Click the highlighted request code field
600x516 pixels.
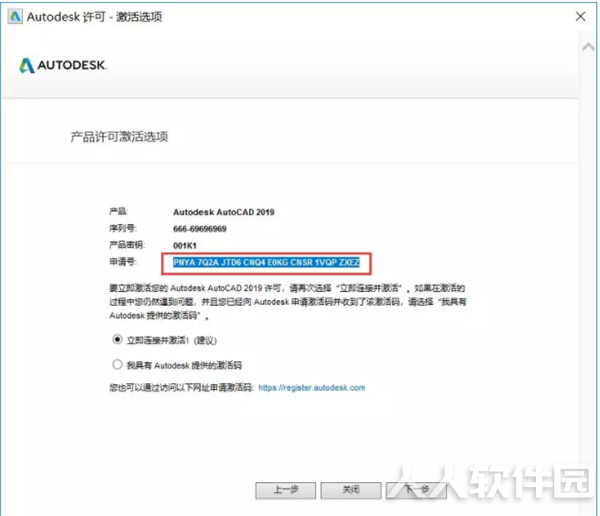[x=266, y=263]
